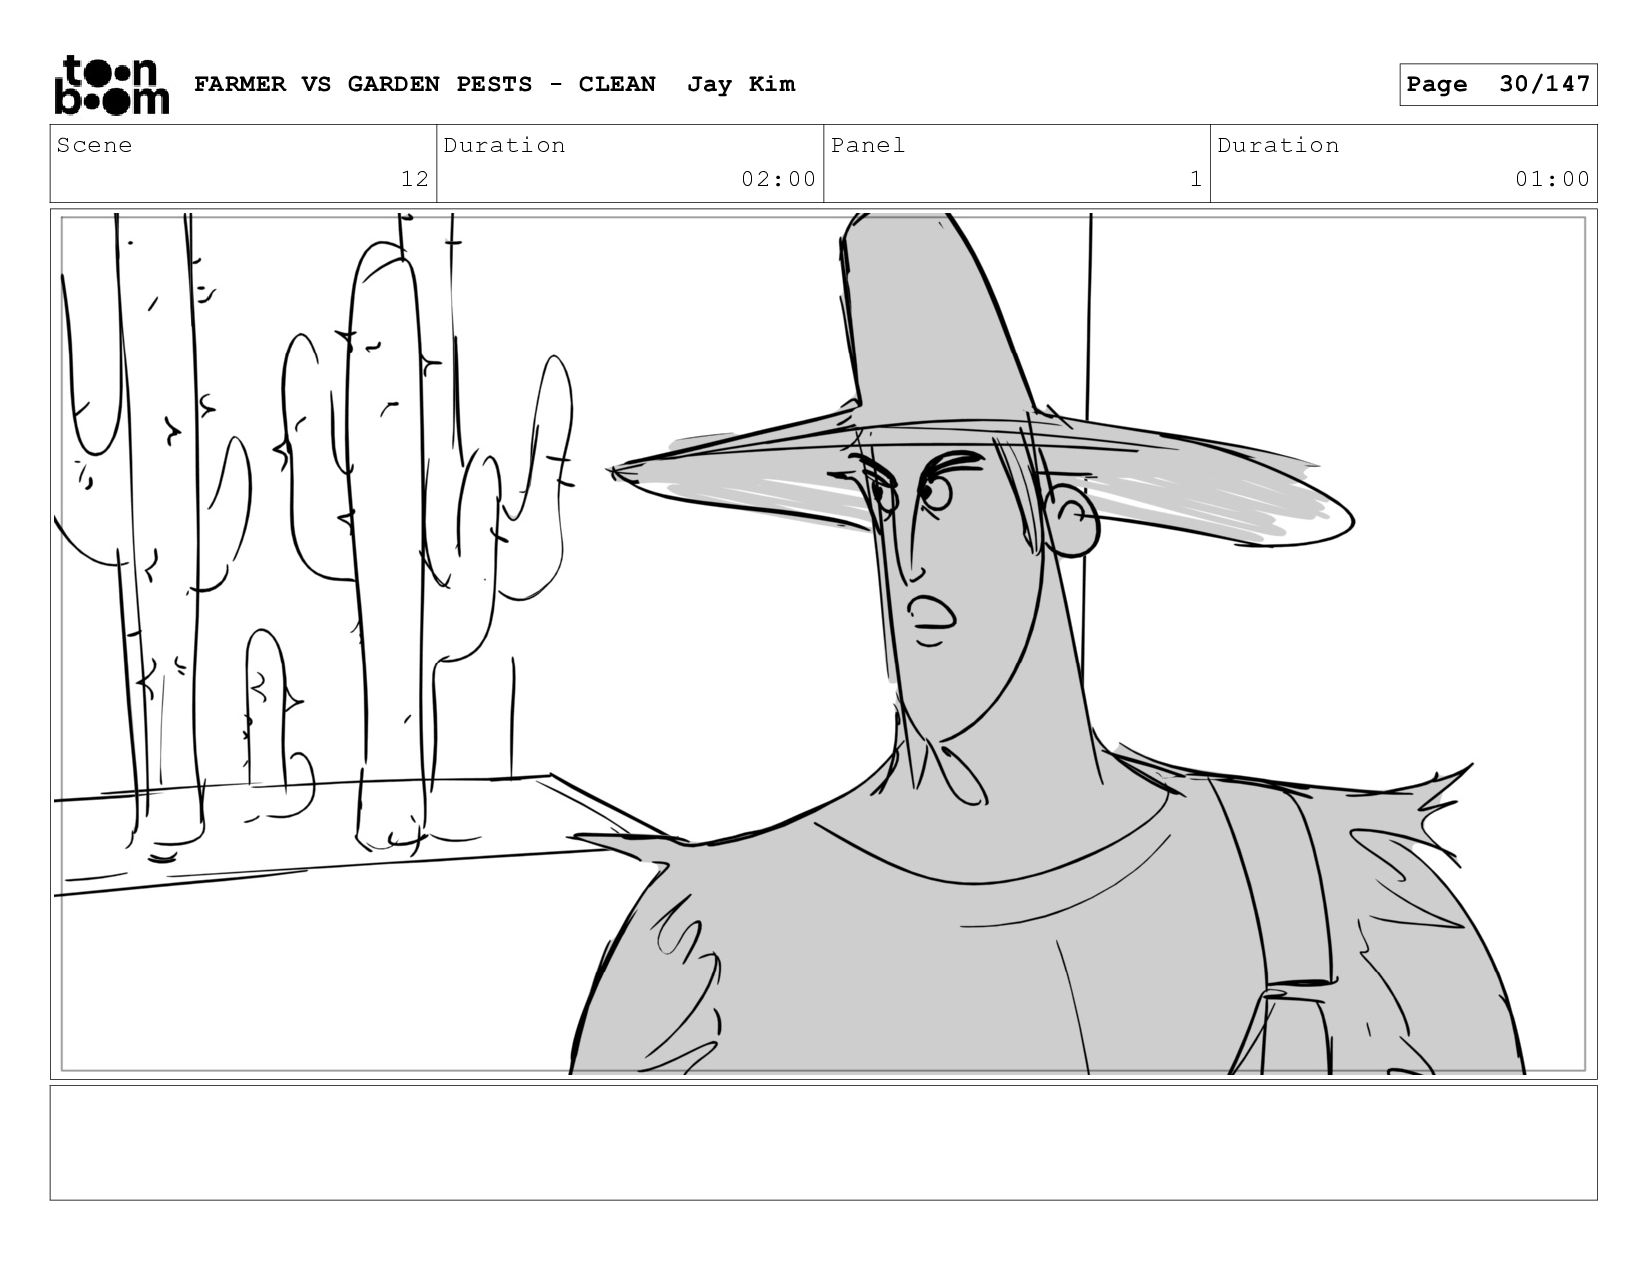This screenshot has width=1650, height=1275.
Task: Click the Toon Boom logo
Action: 111,85
